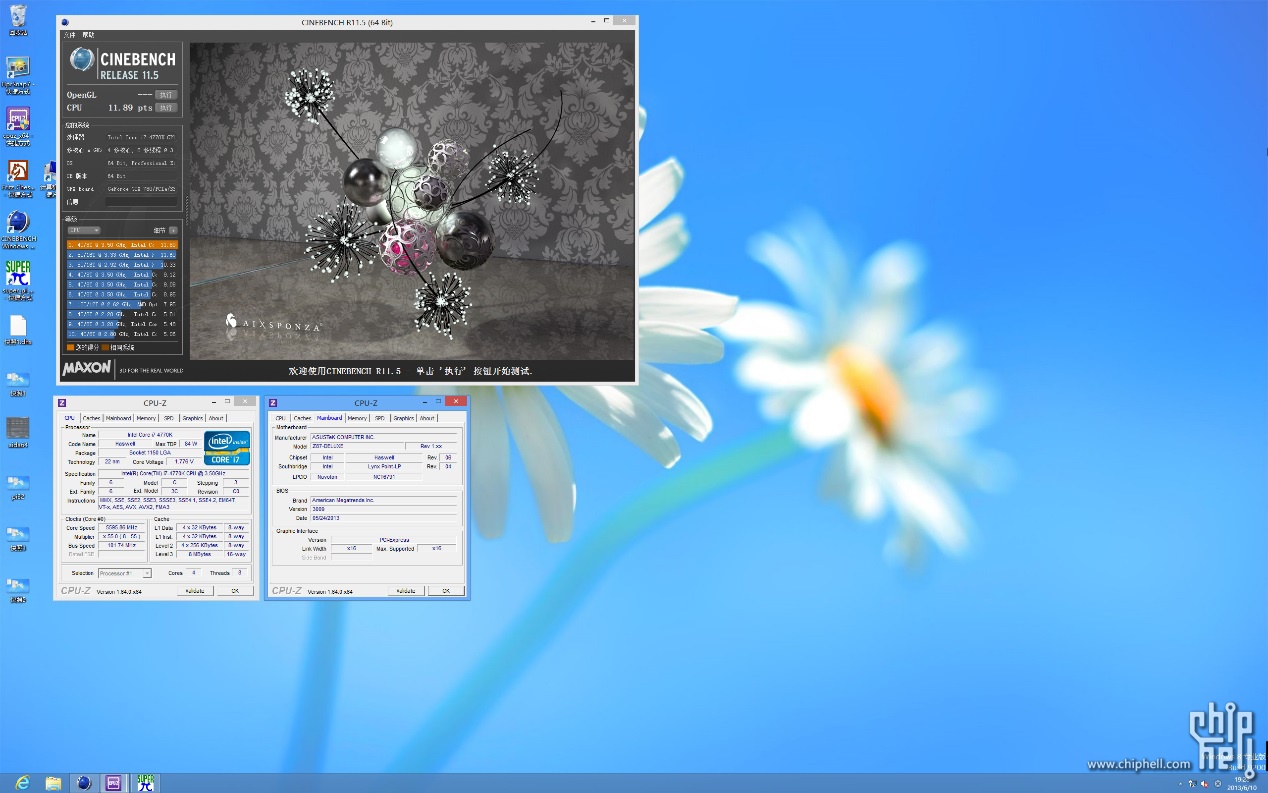1268x793 pixels.
Task: Open the About tab in the CPU-Z processor window
Action: (216, 418)
